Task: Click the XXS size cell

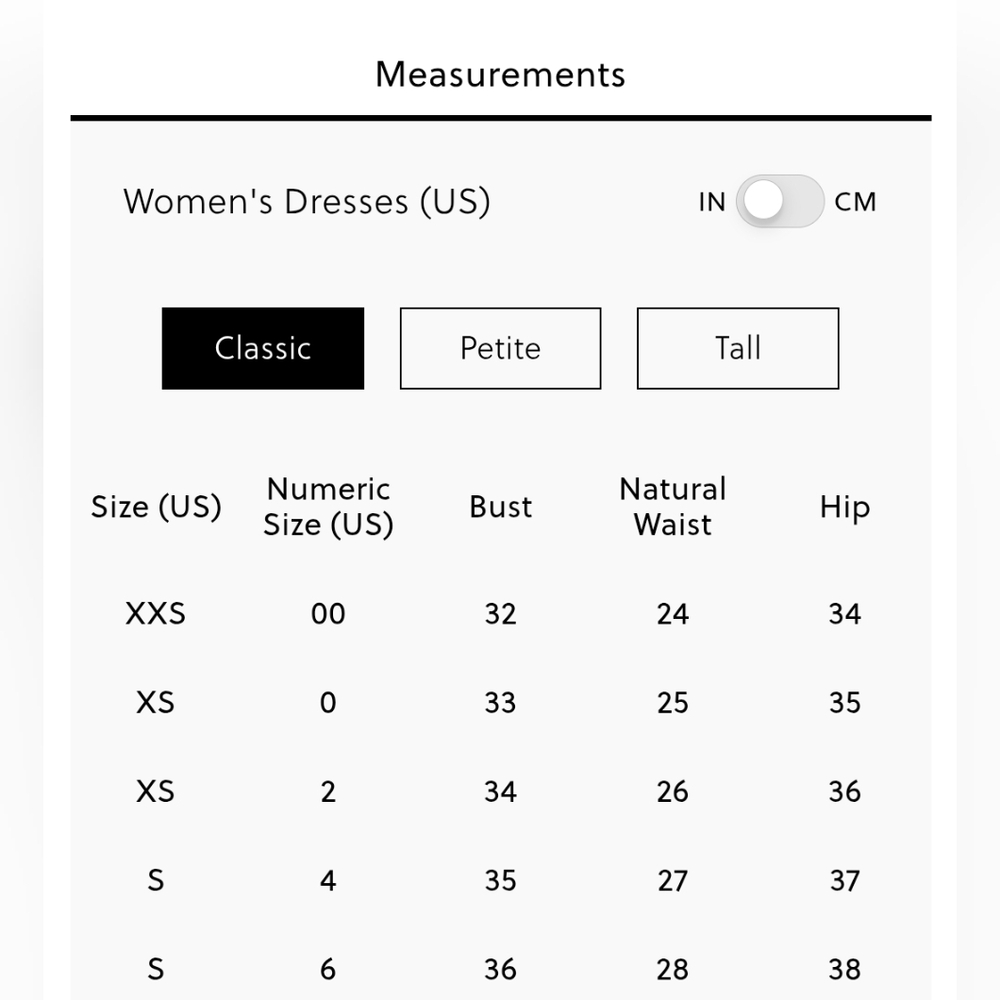Action: [x=156, y=613]
